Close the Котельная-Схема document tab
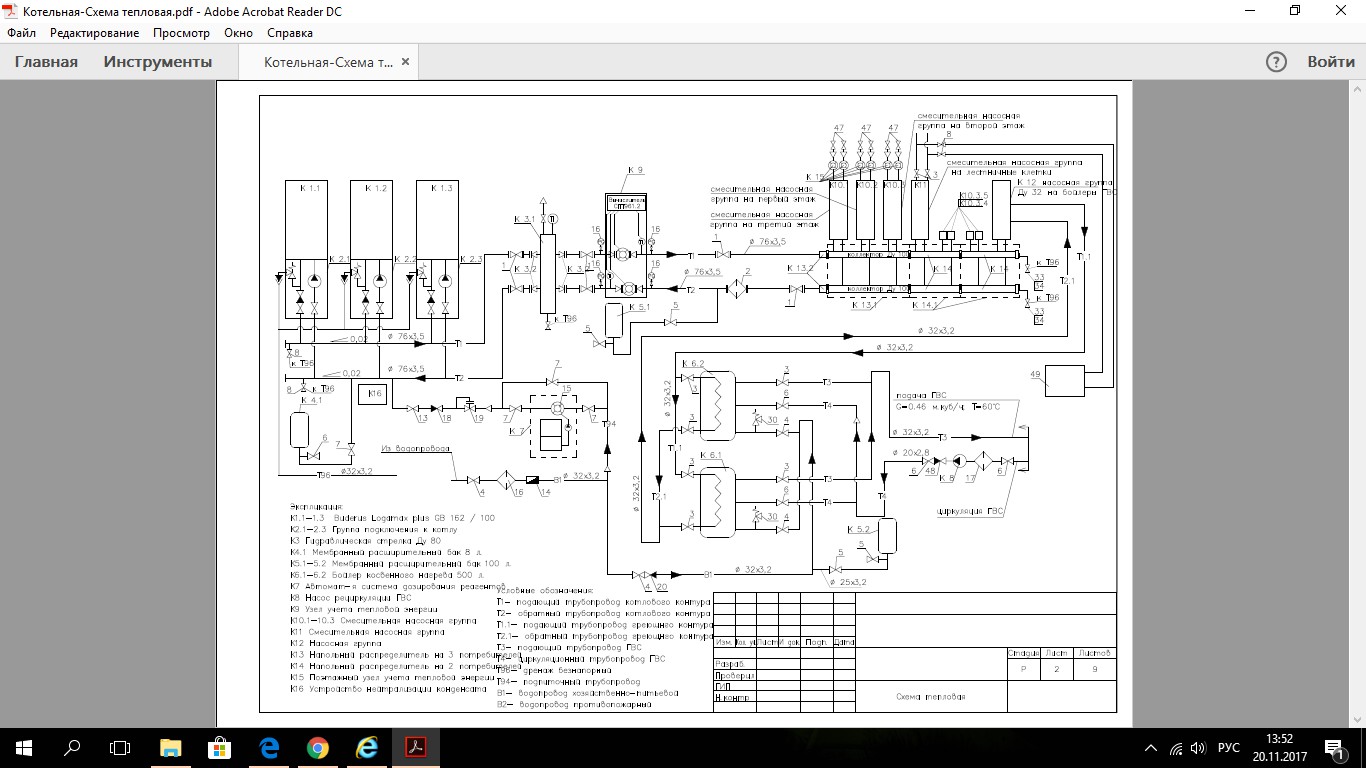The height and width of the screenshot is (768, 1366). [405, 62]
